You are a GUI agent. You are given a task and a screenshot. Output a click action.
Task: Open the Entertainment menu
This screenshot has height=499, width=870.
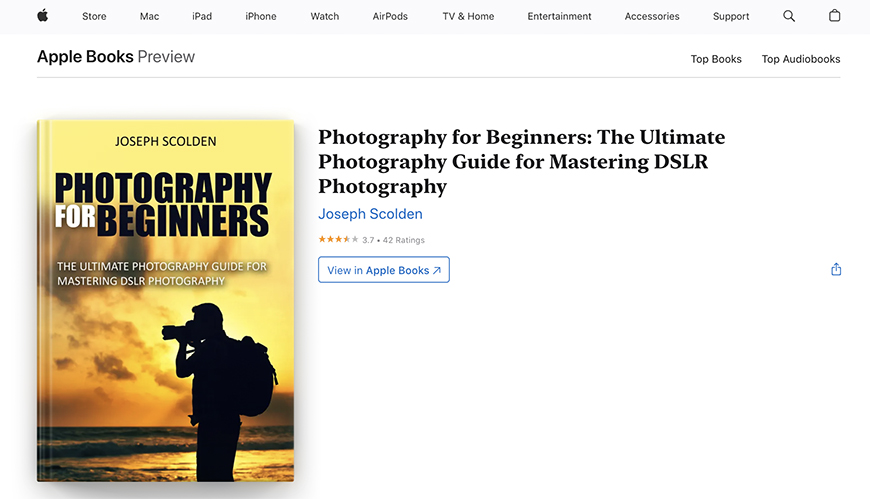click(x=559, y=17)
